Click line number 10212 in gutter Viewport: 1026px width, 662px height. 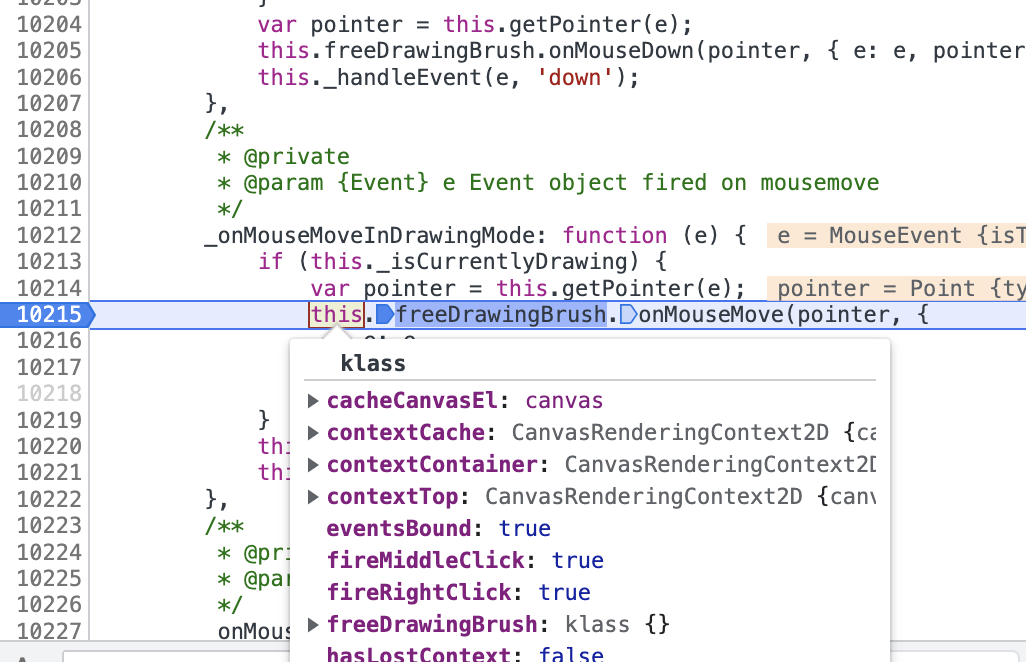pos(49,235)
